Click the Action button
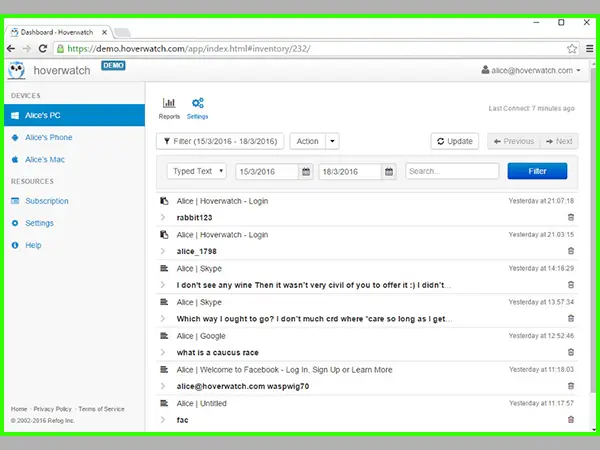The width and height of the screenshot is (600, 450). point(308,141)
